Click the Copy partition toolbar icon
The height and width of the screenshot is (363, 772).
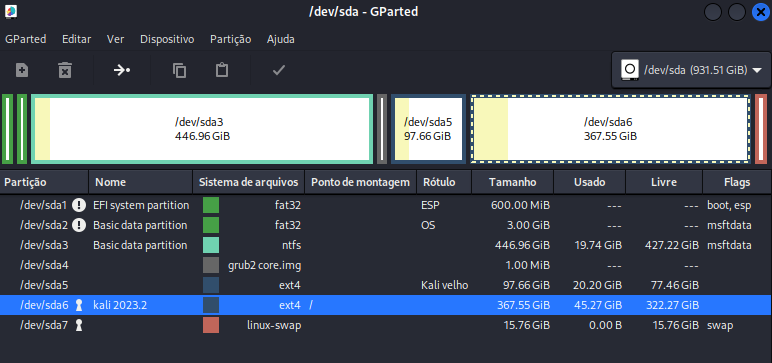179,70
